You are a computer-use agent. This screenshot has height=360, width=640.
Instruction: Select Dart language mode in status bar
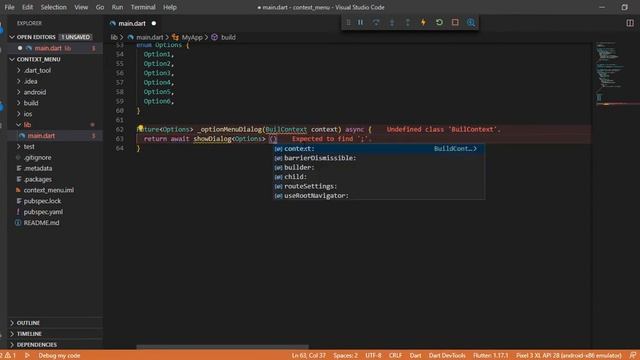pos(416,356)
